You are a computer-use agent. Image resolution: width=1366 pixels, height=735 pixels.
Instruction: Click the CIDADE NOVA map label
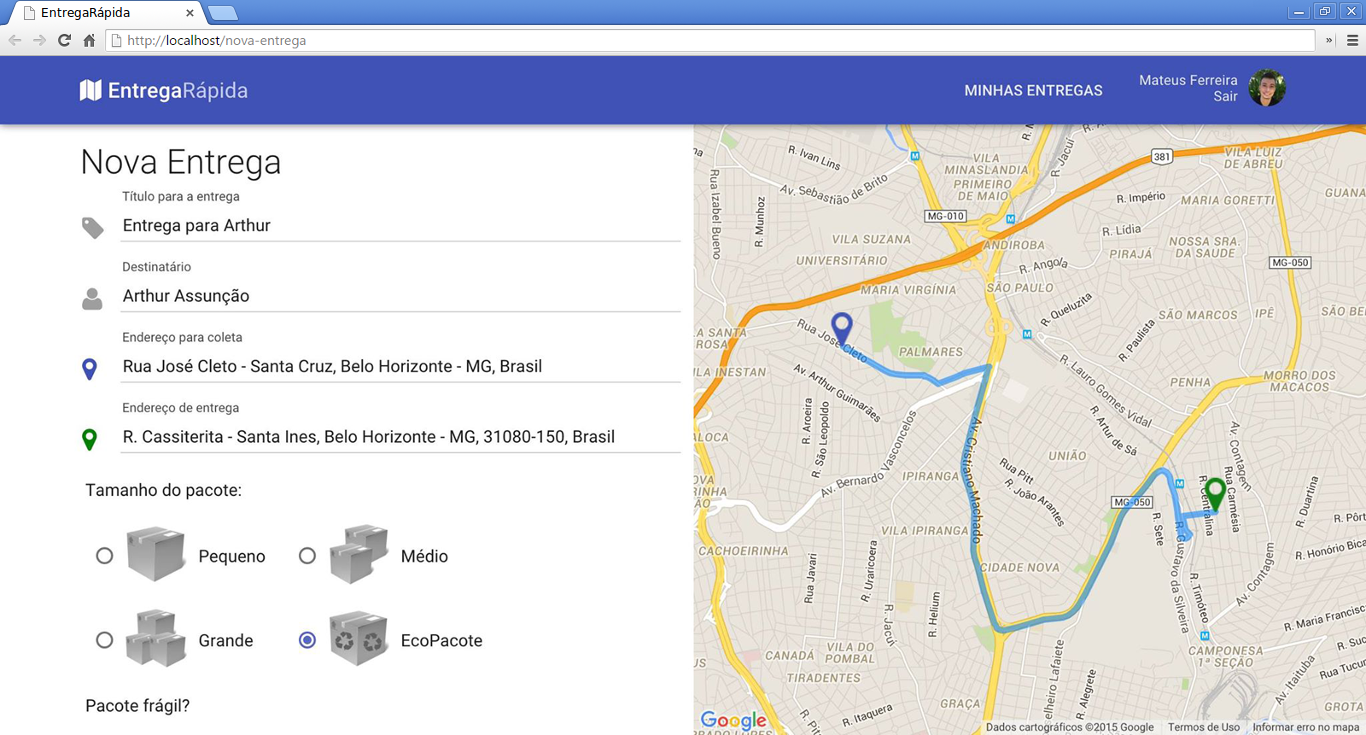click(x=1019, y=568)
